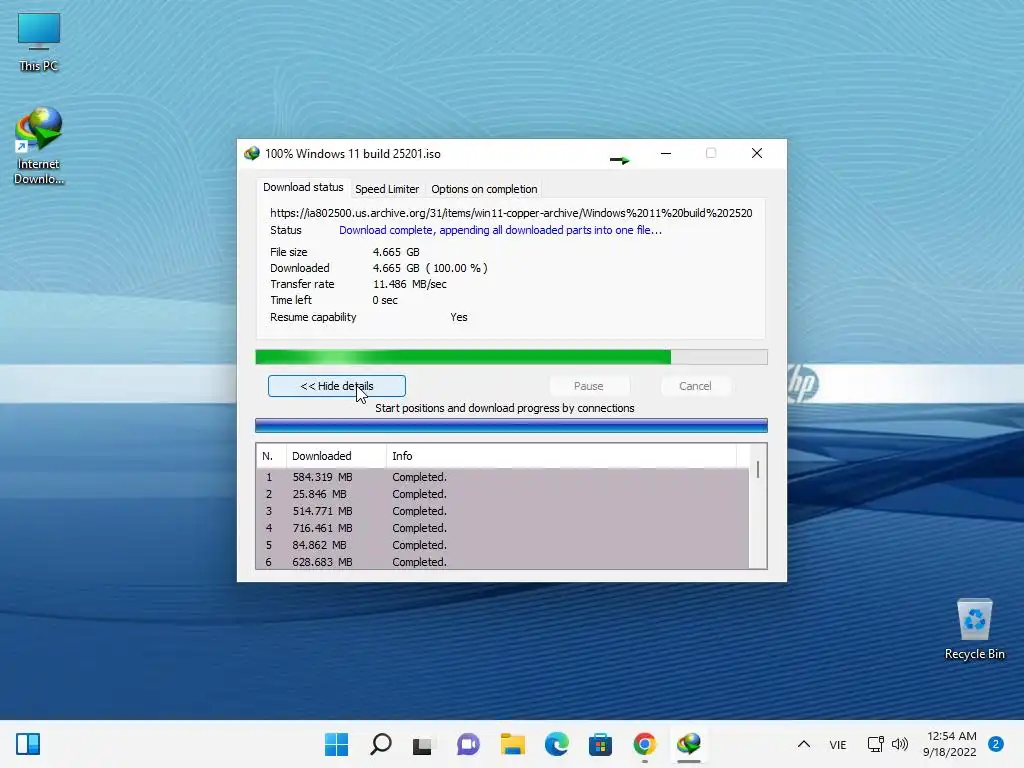Image resolution: width=1024 pixels, height=768 pixels.
Task: Open Recycle Bin on desktop
Action: click(974, 630)
